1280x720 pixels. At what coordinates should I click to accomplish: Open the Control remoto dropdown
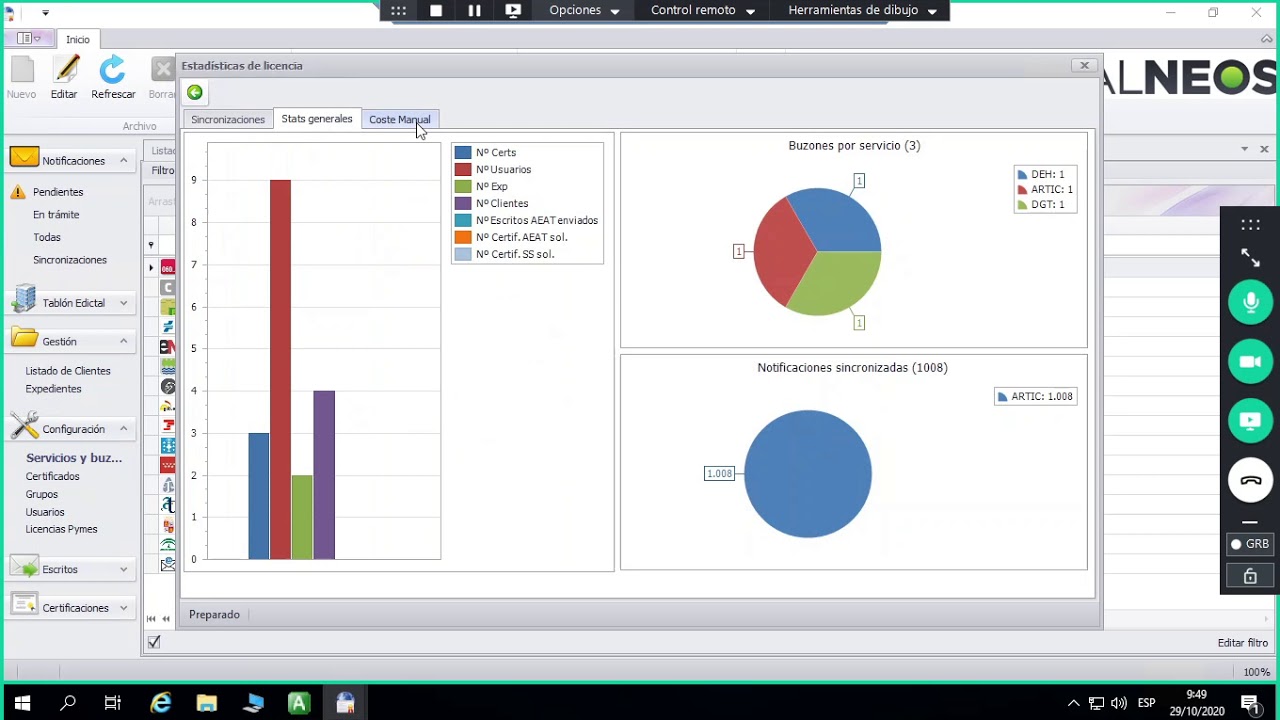(702, 10)
